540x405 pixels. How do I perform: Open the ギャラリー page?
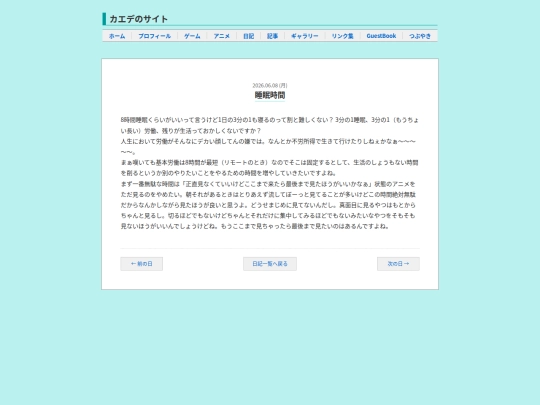pyautogui.click(x=305, y=36)
